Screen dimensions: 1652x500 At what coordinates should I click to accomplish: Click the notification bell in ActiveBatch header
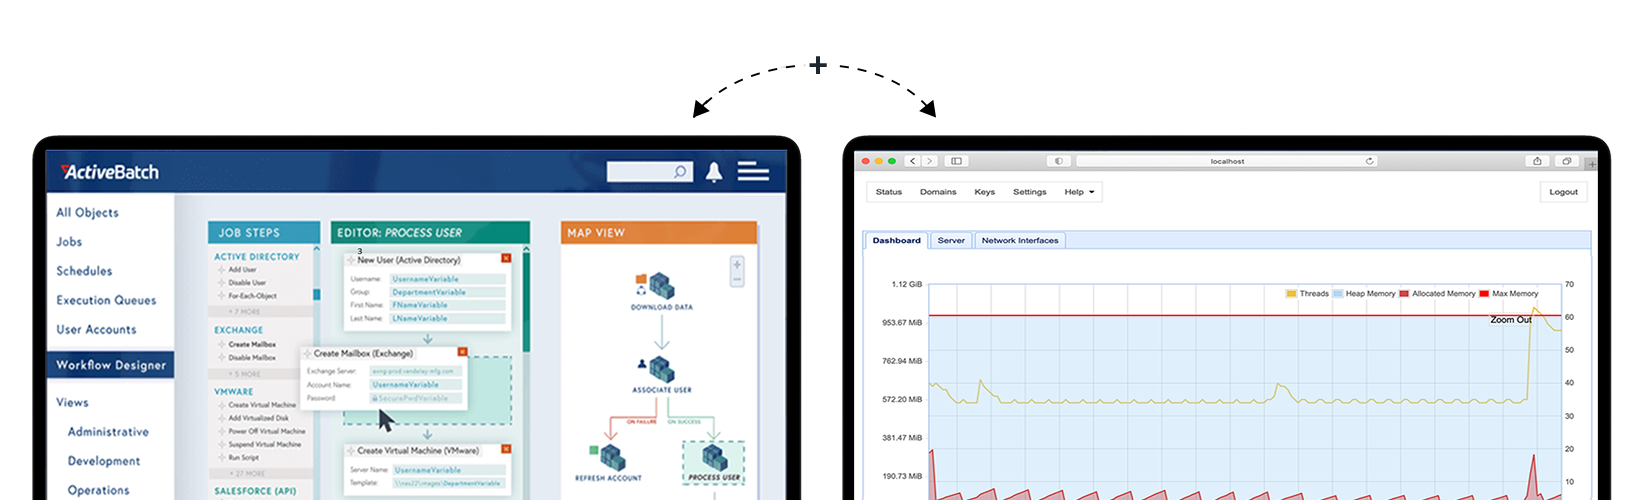(713, 172)
